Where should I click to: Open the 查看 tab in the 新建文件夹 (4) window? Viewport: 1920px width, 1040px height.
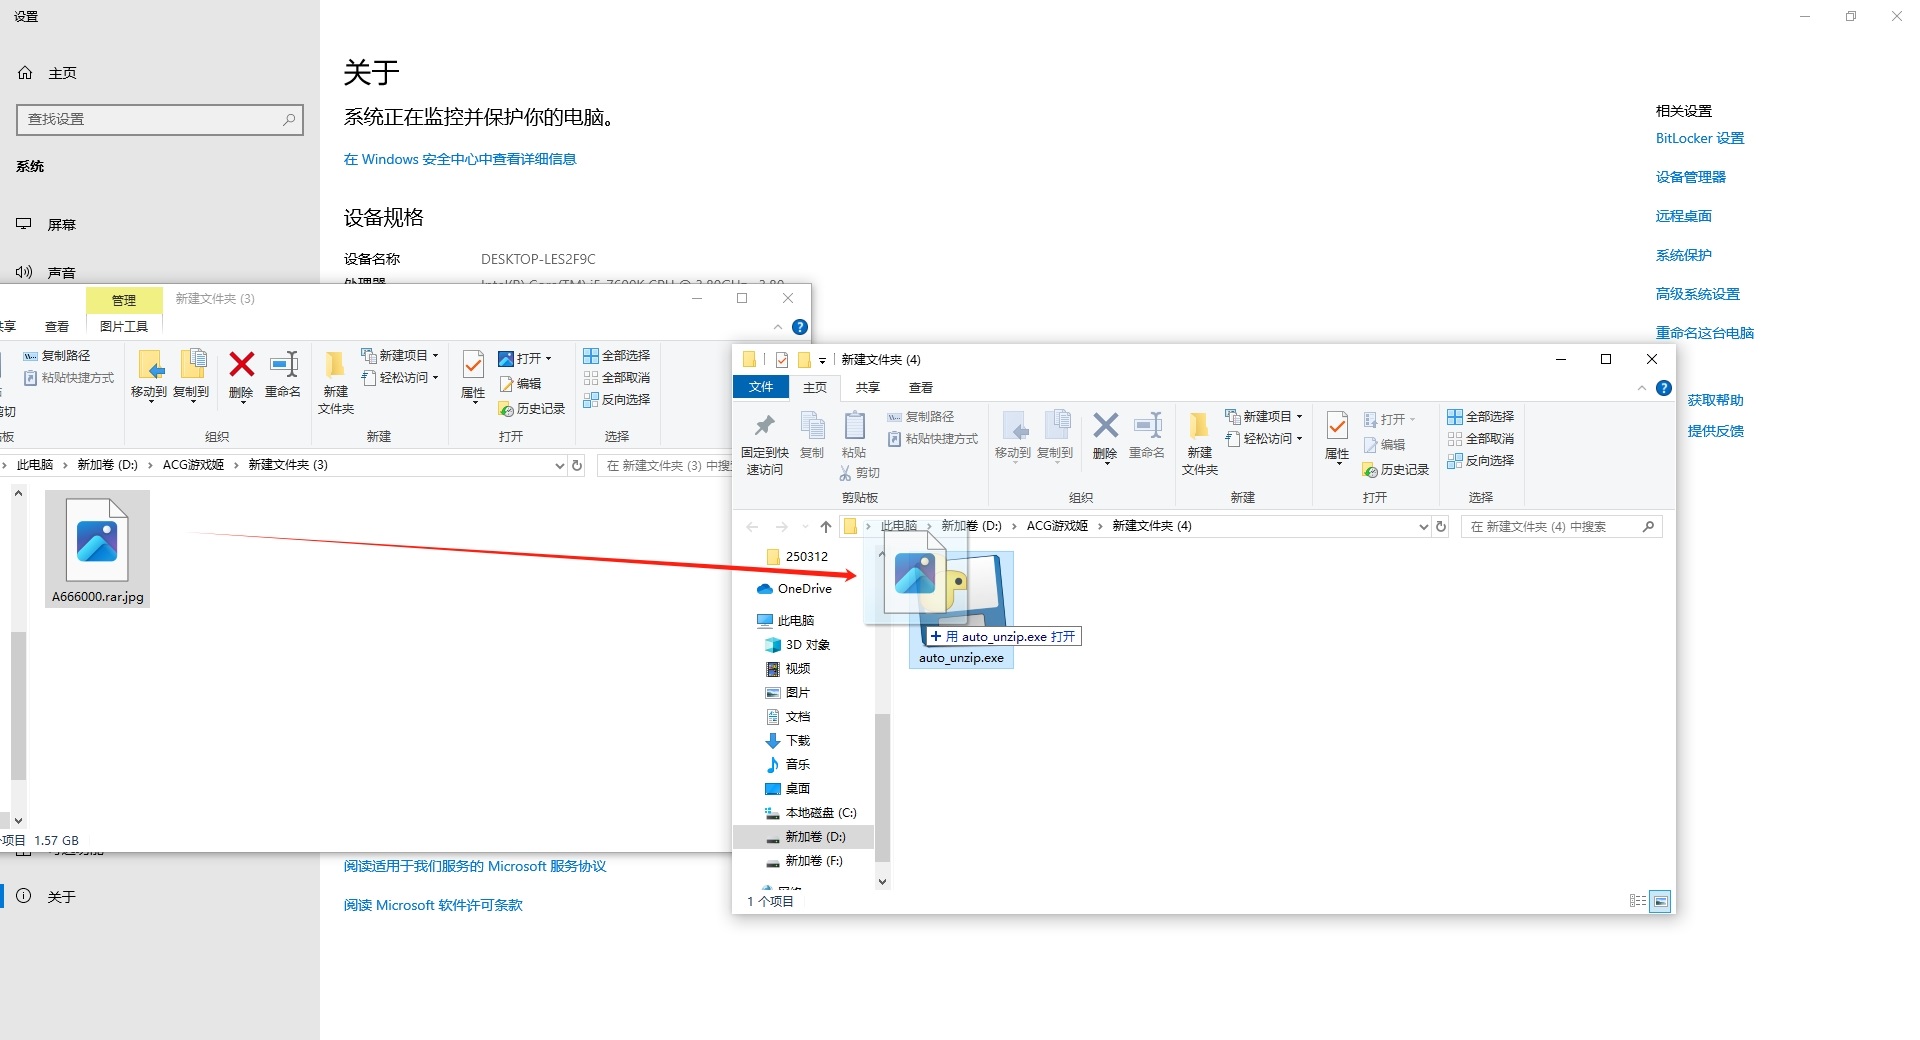(920, 388)
